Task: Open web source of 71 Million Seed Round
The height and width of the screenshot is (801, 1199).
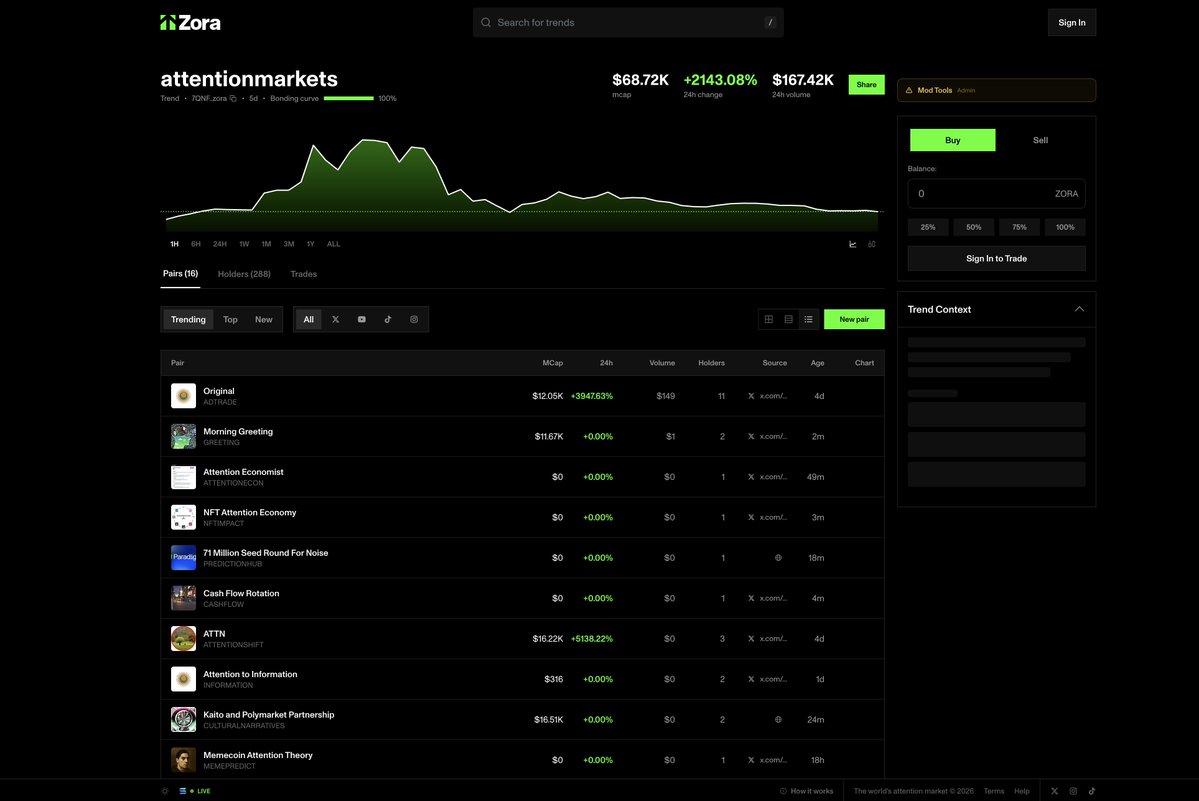Action: [778, 558]
